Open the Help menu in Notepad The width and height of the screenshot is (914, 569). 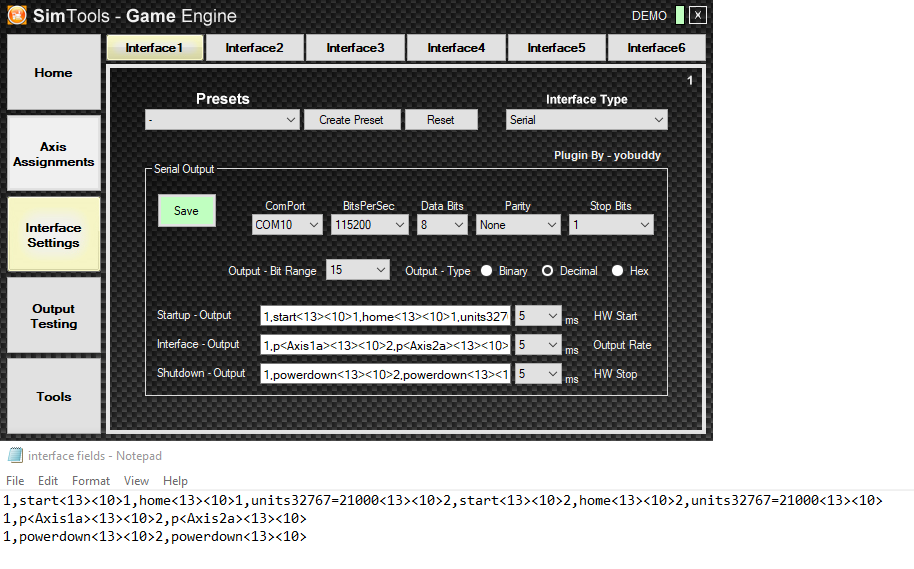pos(175,481)
